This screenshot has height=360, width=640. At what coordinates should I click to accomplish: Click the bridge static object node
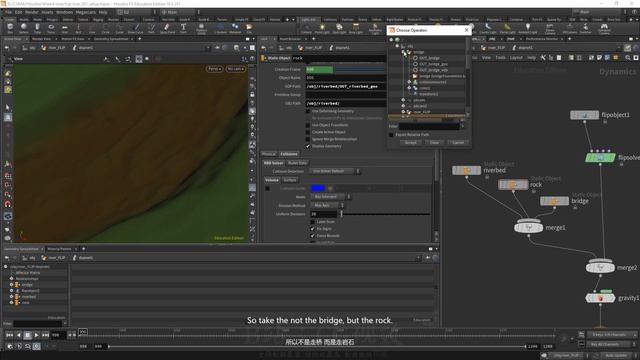554,201
